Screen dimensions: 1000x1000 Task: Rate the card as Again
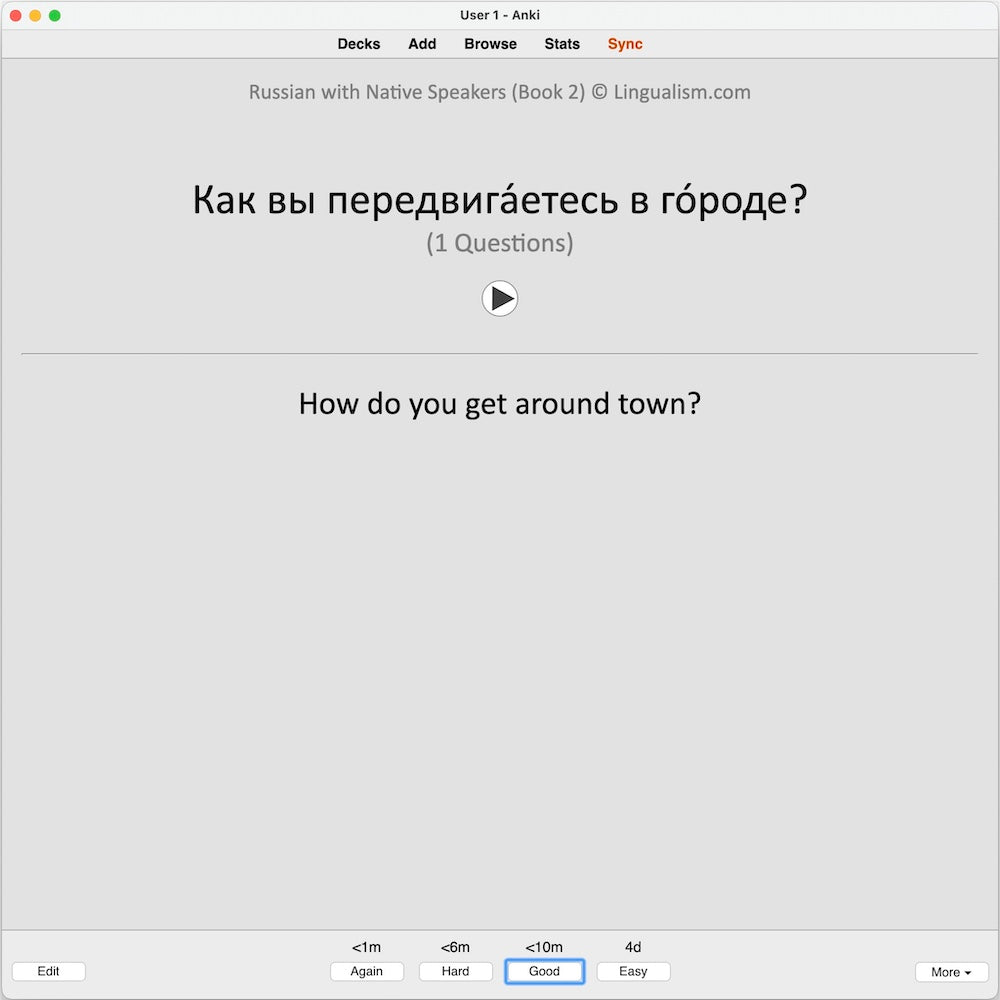[366, 971]
